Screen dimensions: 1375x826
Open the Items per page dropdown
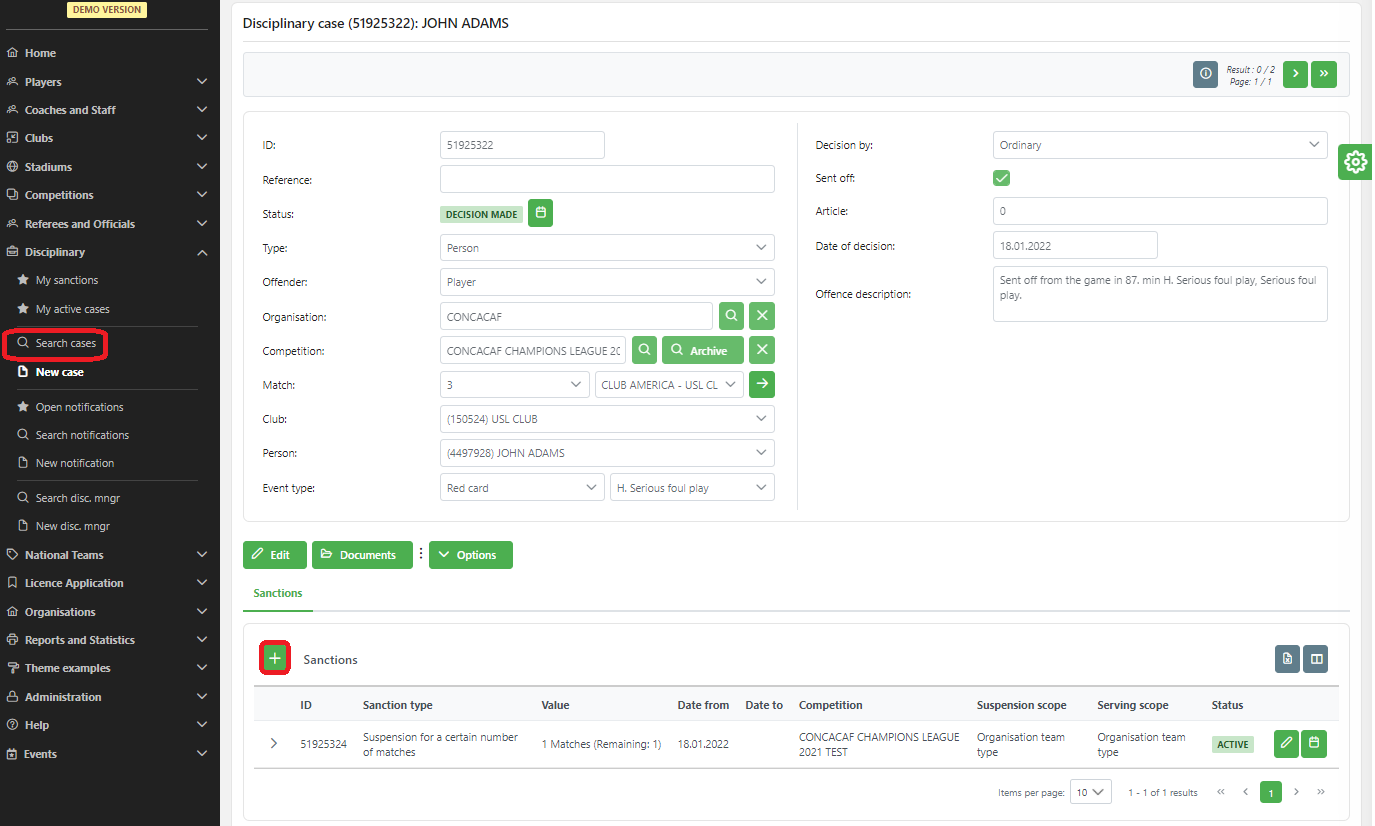pos(1090,792)
